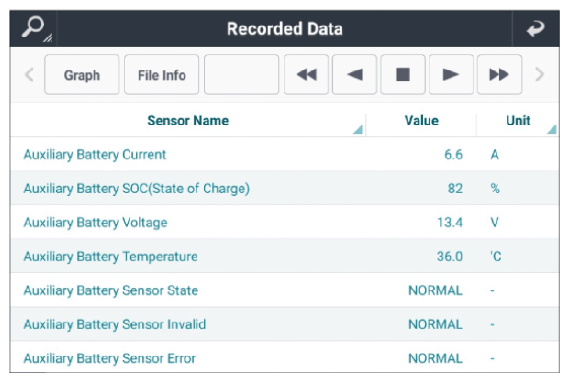569x382 pixels.
Task: Open the Graph view button
Action: 82,75
